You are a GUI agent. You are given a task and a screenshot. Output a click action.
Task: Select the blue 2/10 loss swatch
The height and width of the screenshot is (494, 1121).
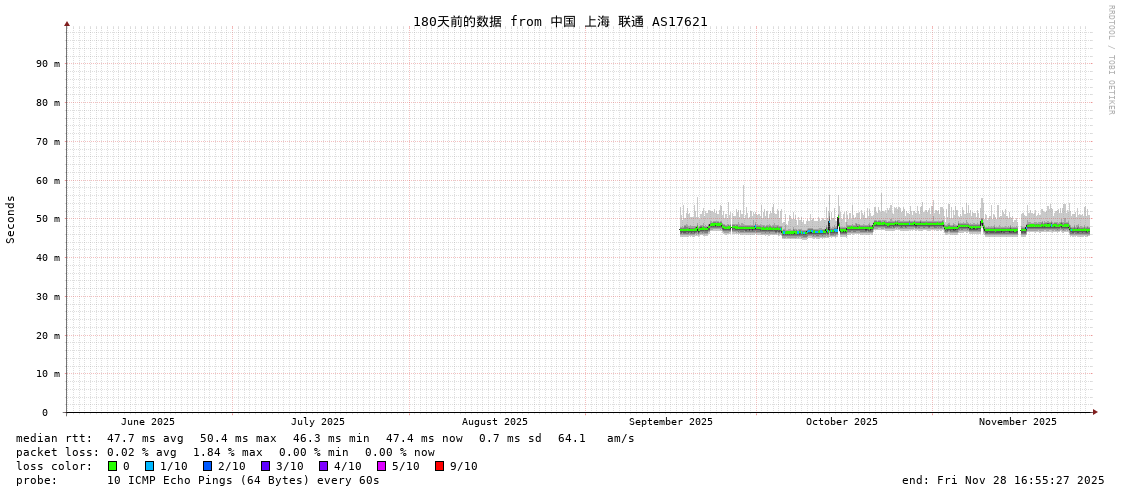pos(207,466)
